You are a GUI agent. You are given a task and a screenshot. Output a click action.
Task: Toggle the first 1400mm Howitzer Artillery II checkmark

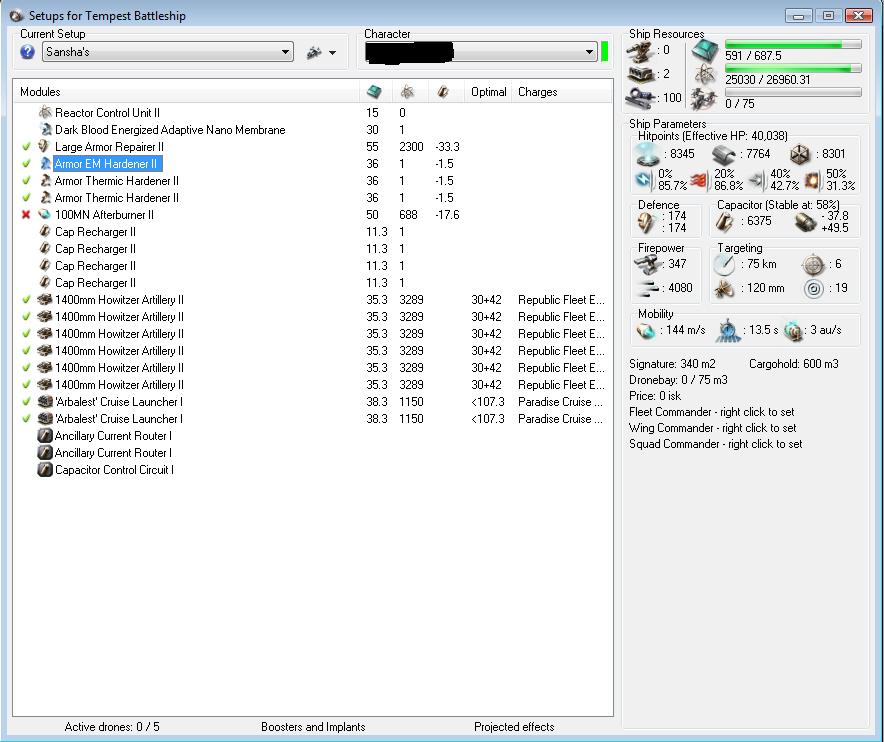coord(26,300)
